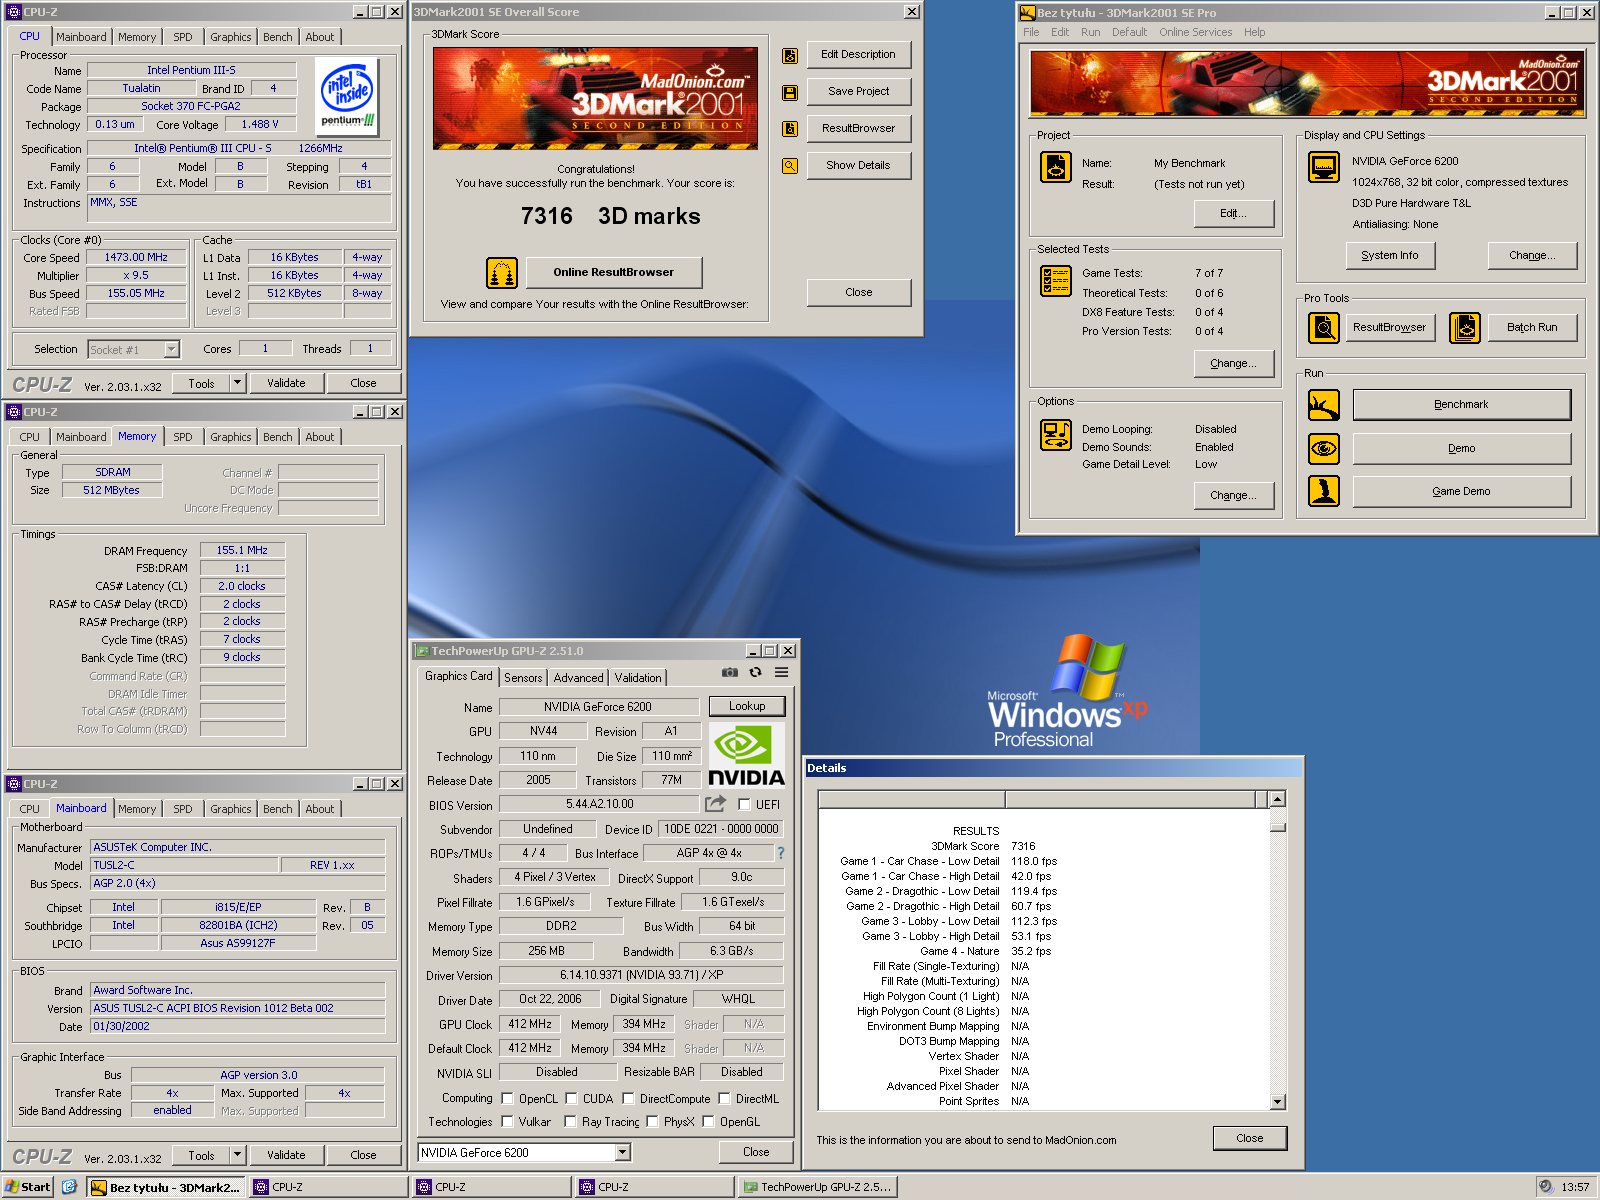Click the Edit... button under Project

[x=1233, y=213]
